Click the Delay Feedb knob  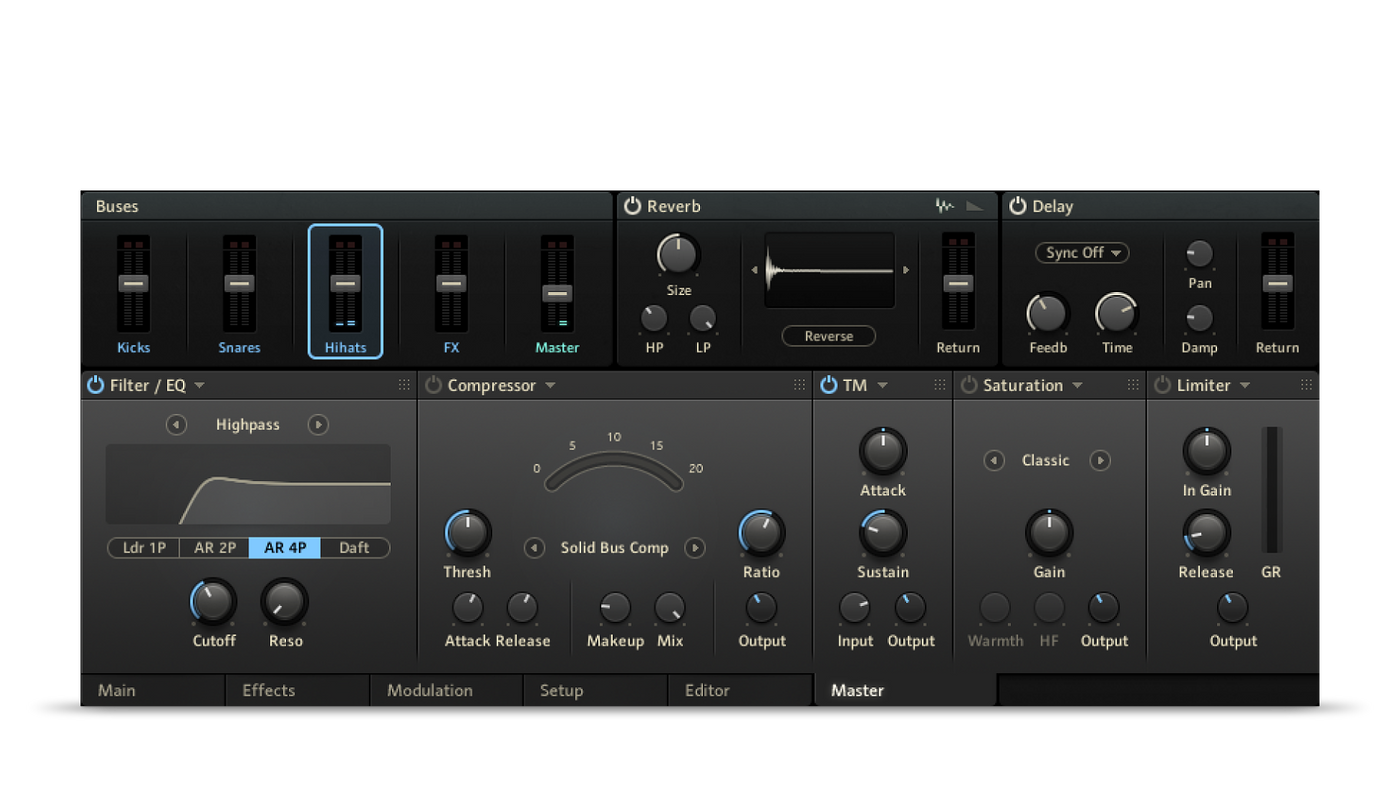[1047, 314]
